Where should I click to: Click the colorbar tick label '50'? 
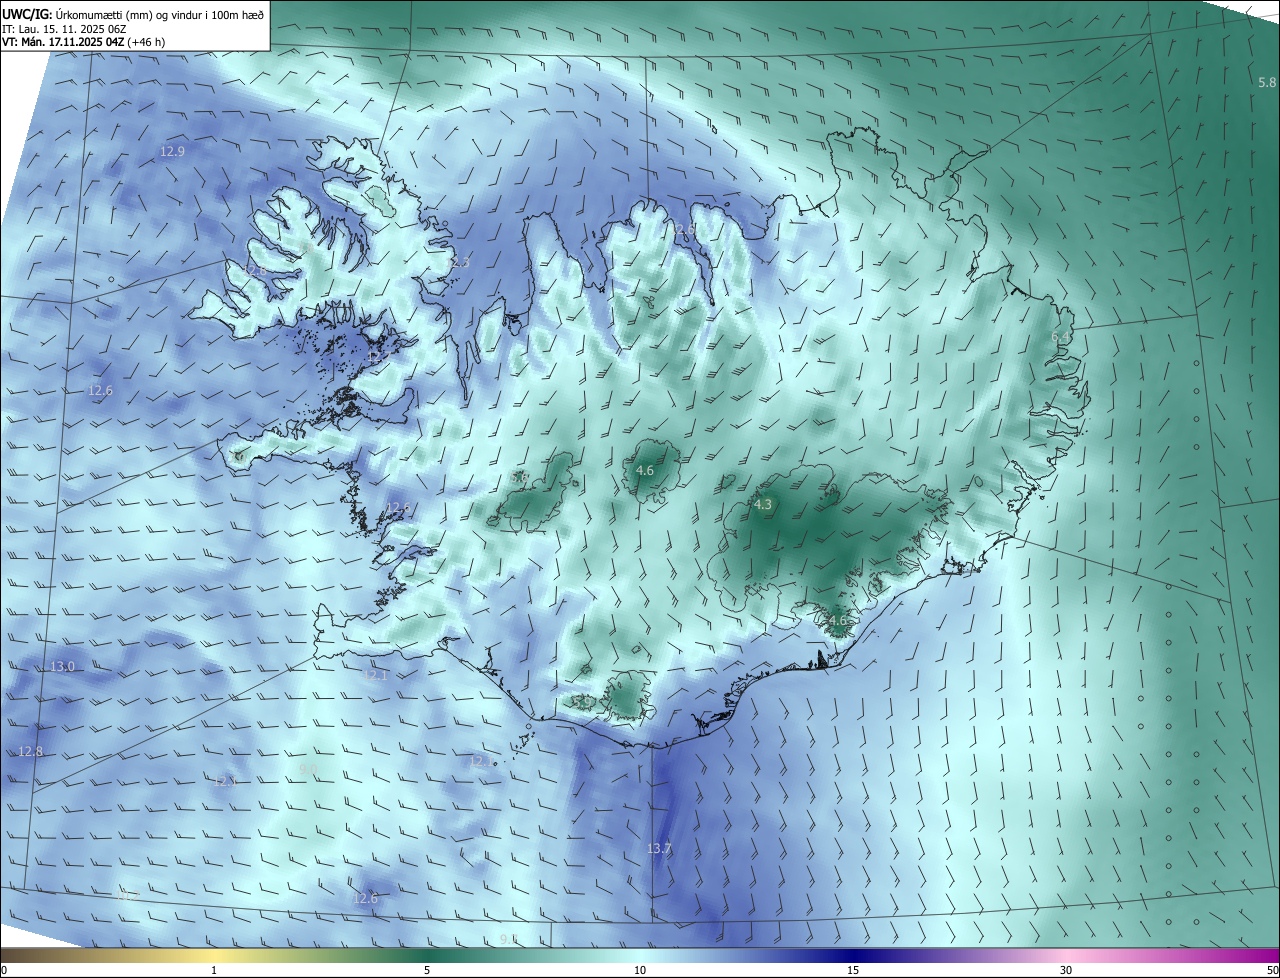click(x=1272, y=970)
